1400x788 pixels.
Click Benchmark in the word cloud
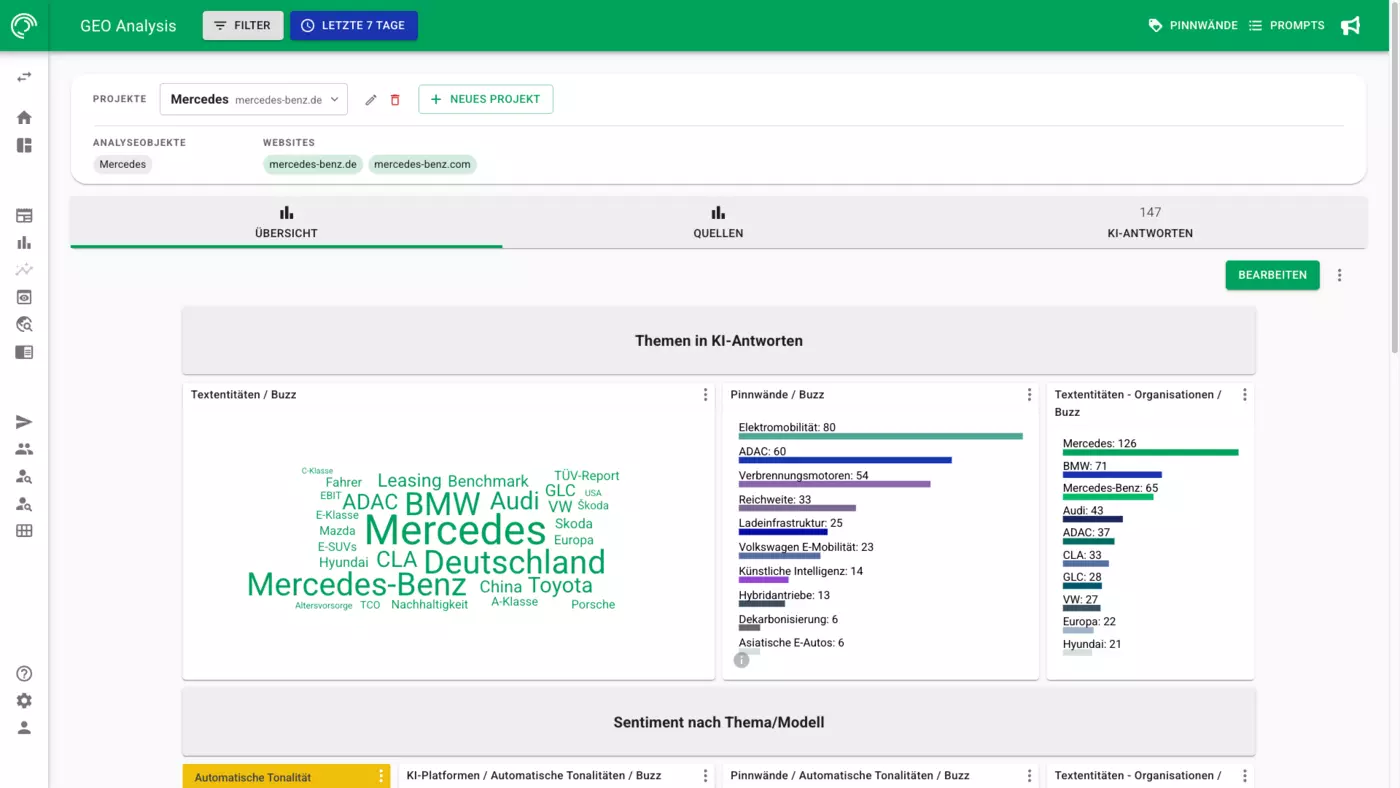tap(488, 481)
